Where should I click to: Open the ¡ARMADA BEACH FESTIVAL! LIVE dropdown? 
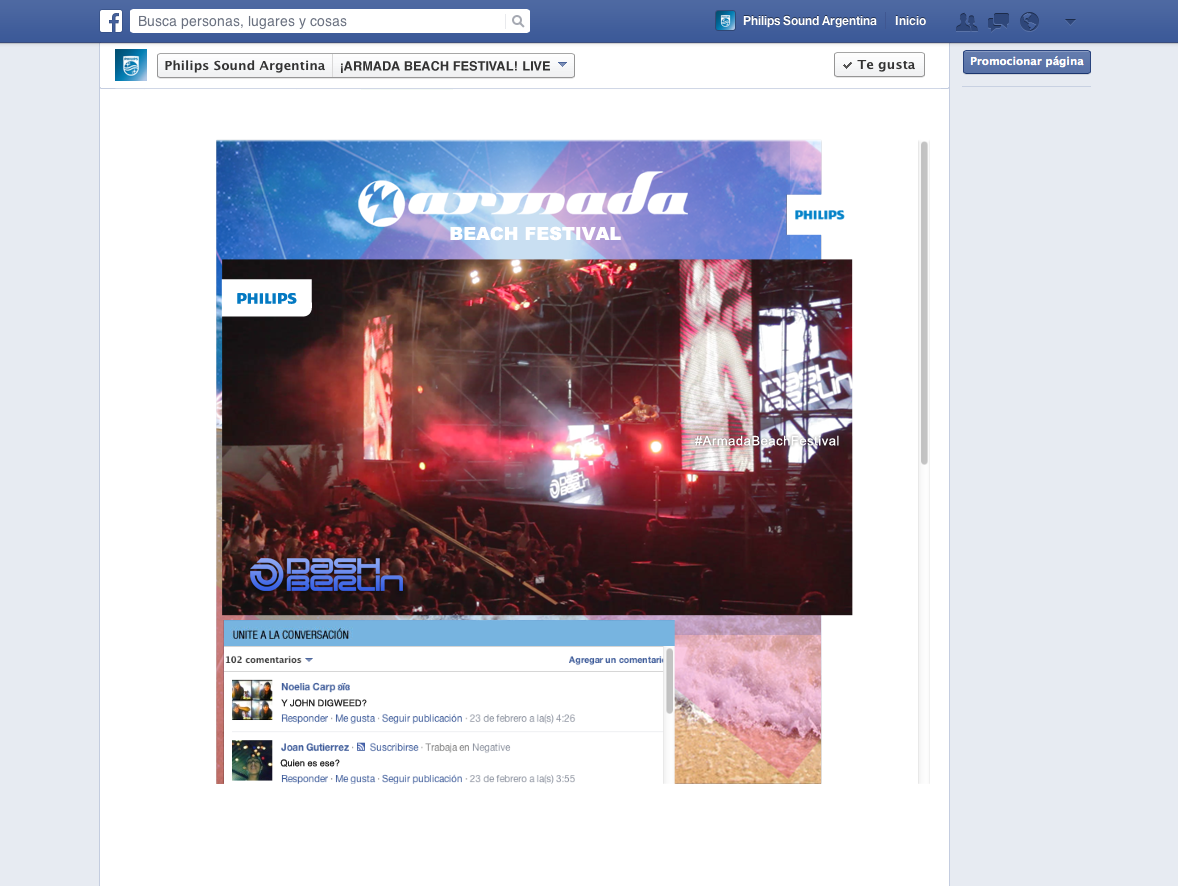[x=454, y=65]
